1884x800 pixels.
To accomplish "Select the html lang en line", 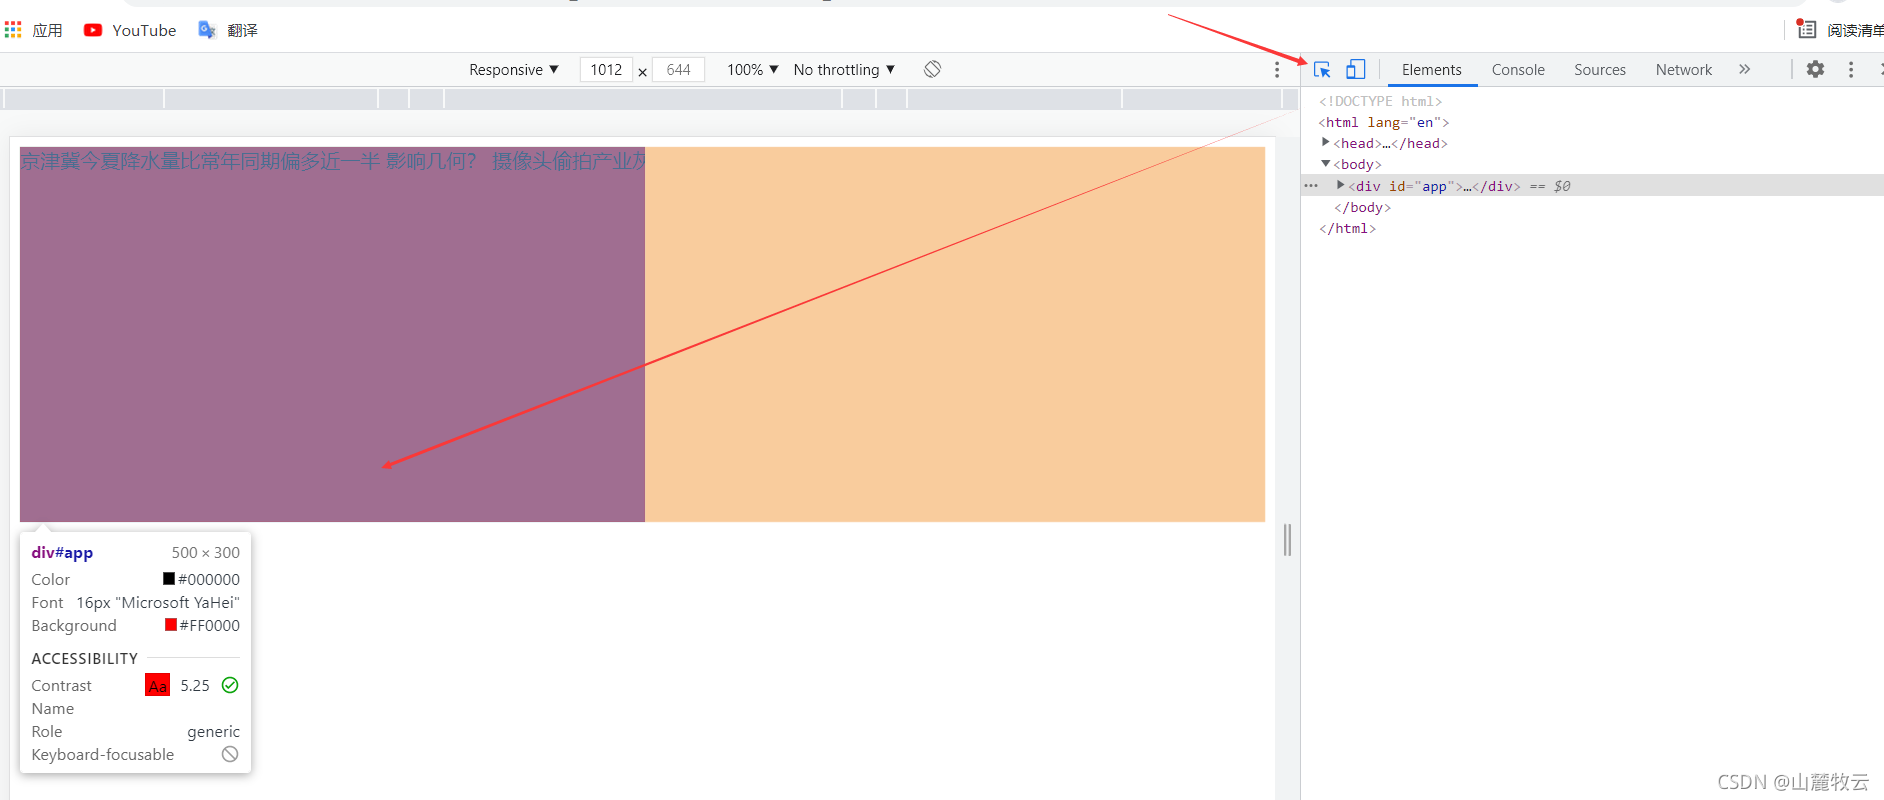I will pos(1384,122).
